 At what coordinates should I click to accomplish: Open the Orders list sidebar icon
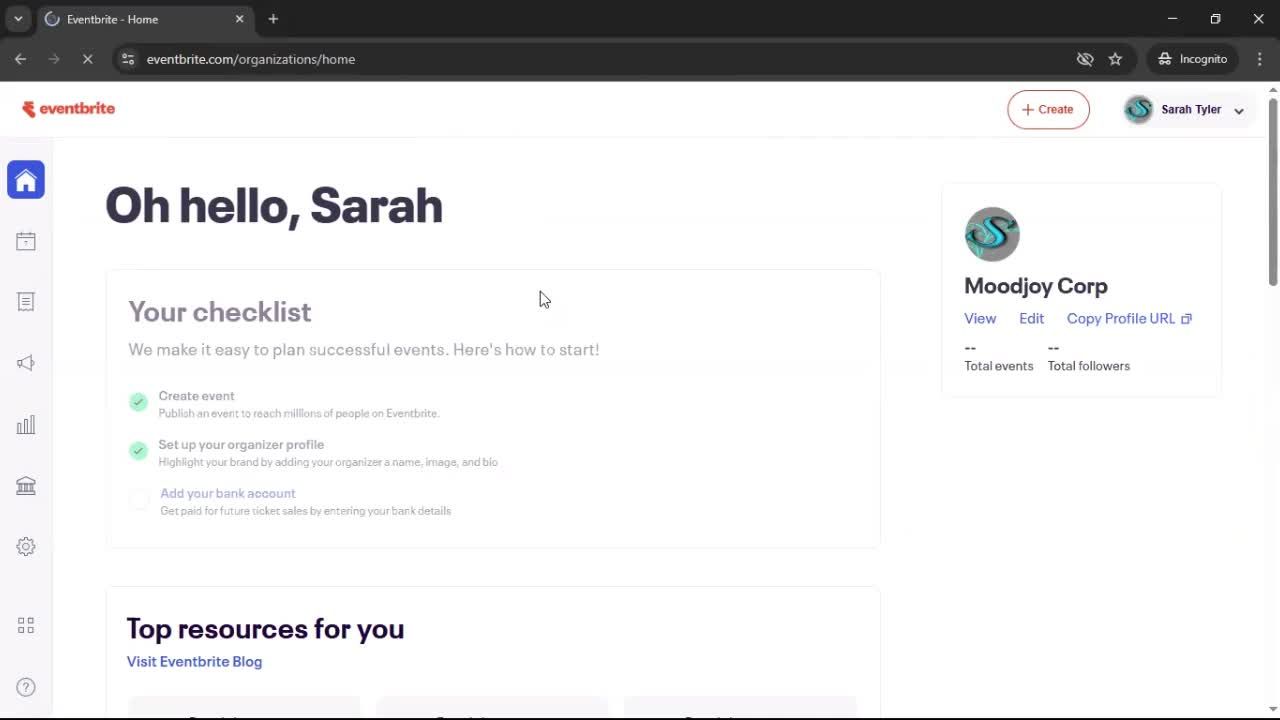(x=26, y=302)
